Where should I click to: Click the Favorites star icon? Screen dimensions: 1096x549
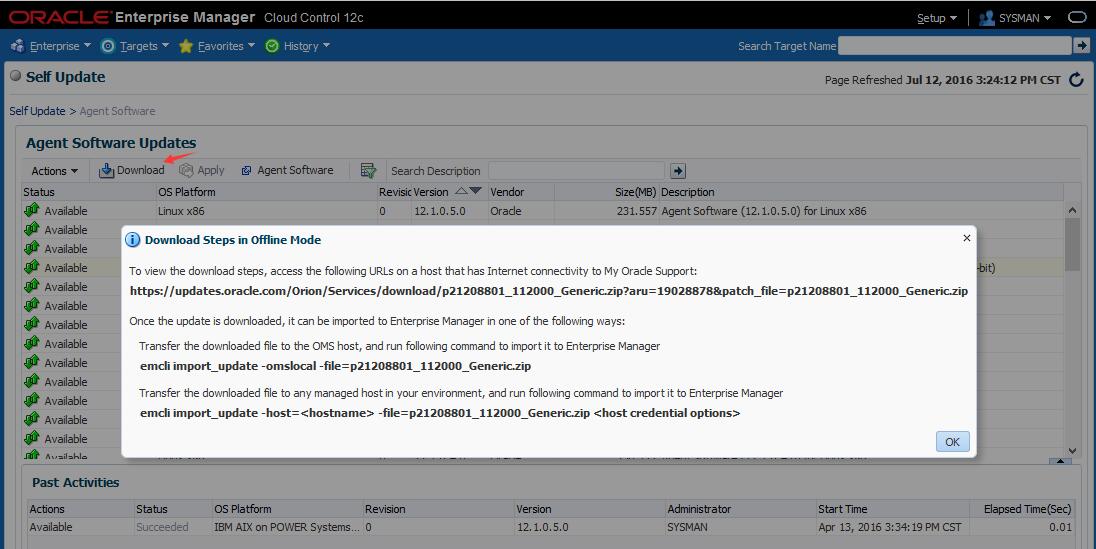[x=186, y=46]
